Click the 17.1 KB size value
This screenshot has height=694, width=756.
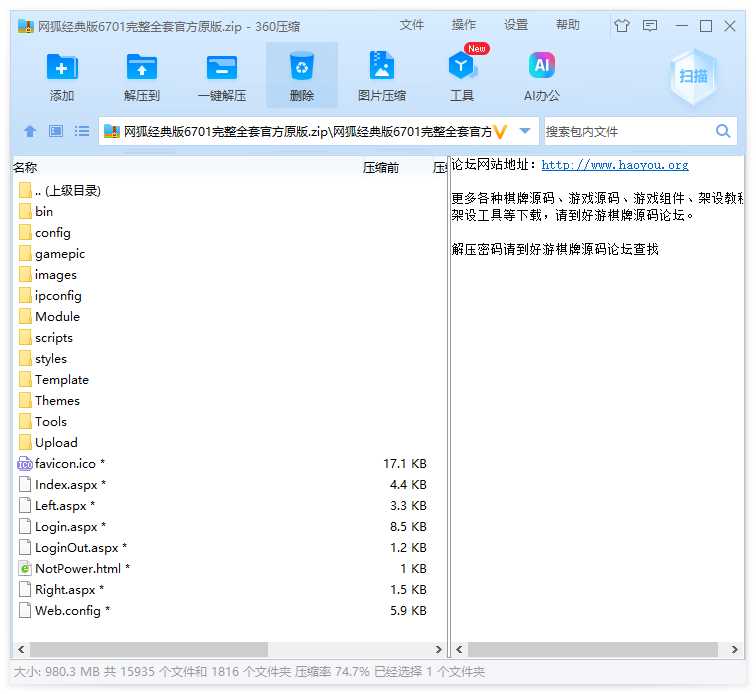tap(405, 463)
